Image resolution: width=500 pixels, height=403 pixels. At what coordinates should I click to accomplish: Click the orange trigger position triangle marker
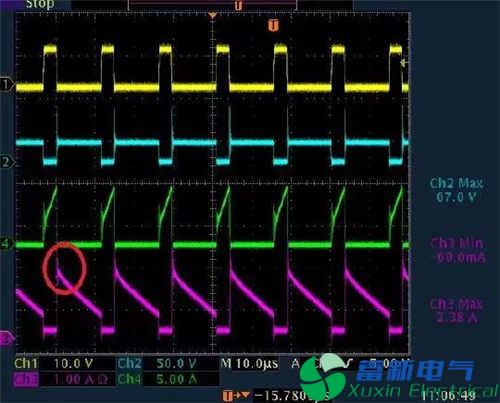click(212, 15)
